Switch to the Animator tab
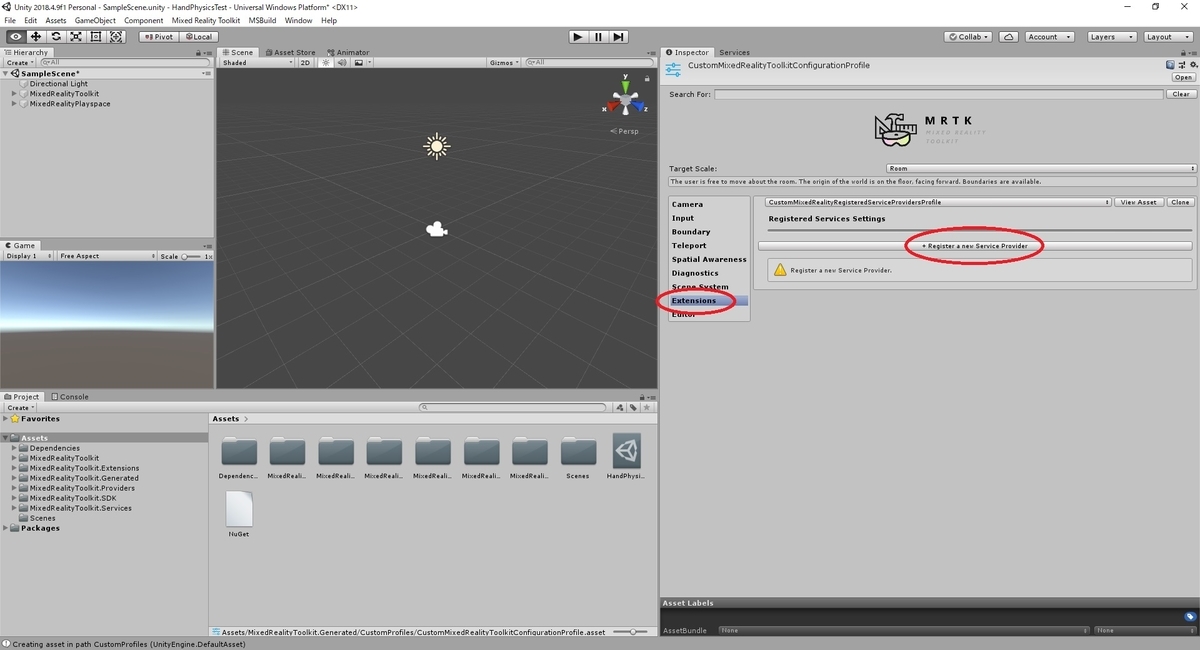This screenshot has width=1200, height=650. (348, 52)
